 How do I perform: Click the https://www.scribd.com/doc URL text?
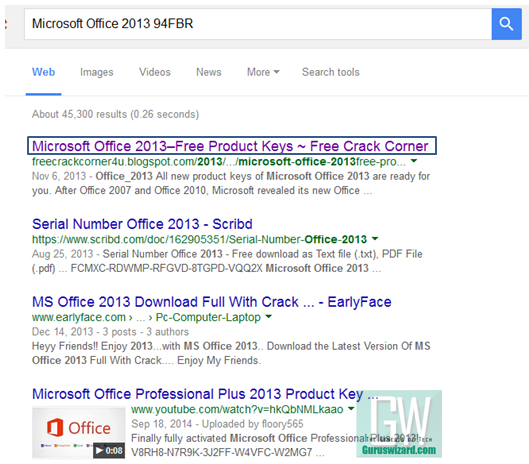[x=199, y=239]
